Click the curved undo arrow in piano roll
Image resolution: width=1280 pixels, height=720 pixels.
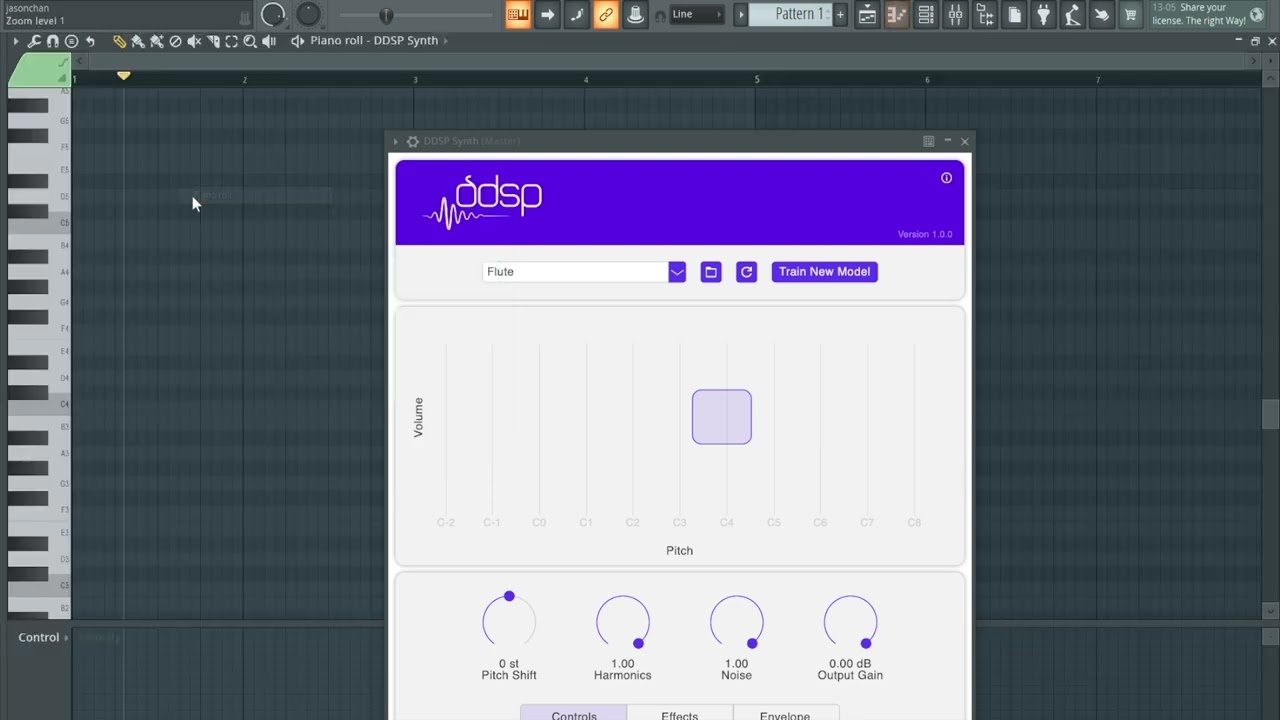90,41
